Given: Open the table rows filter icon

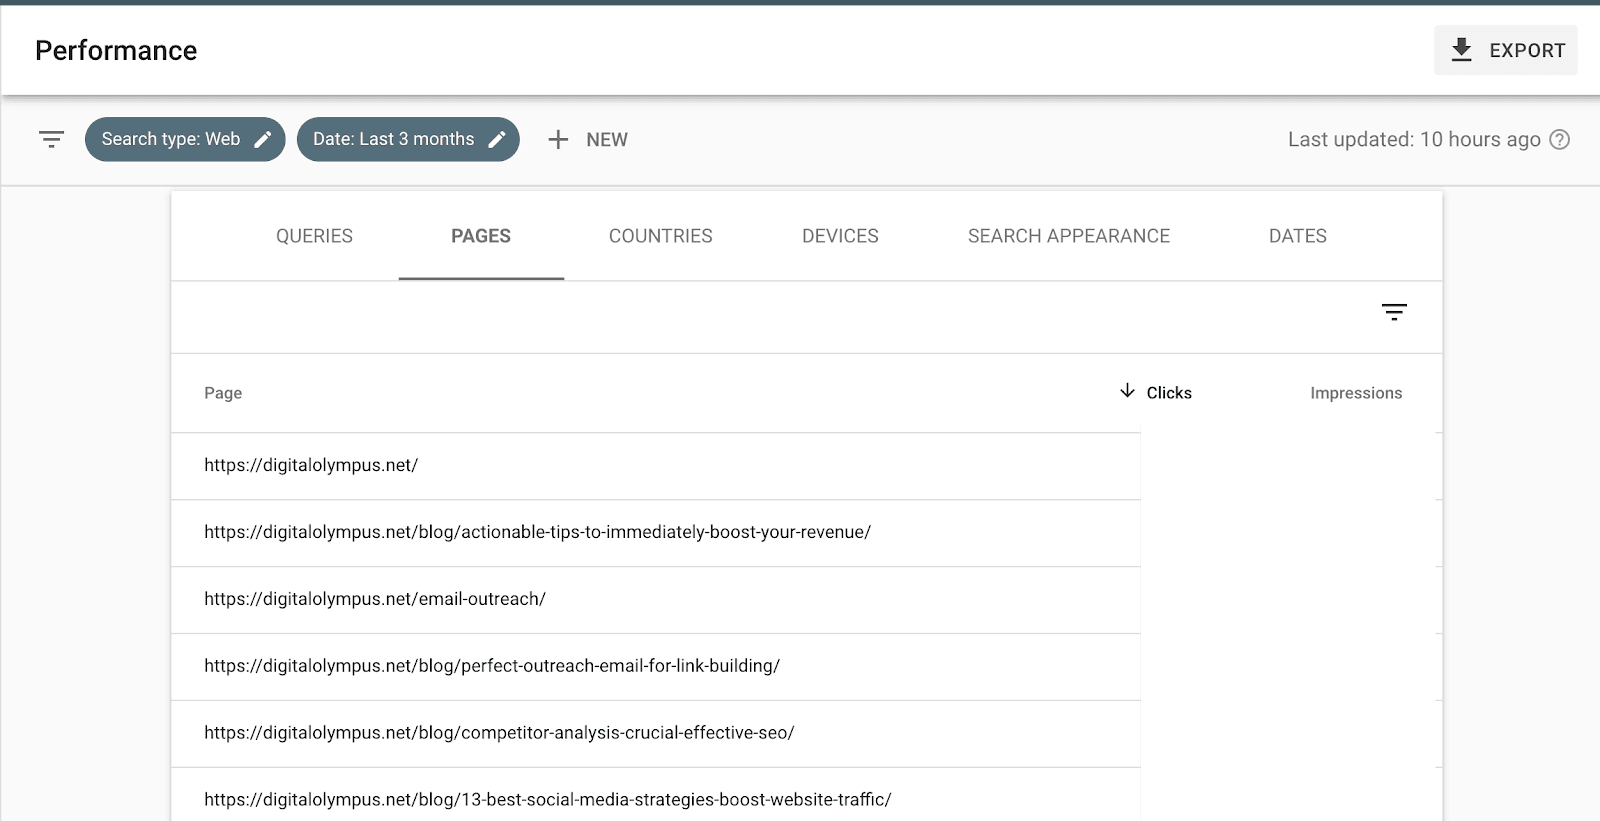Looking at the screenshot, I should 1394,312.
